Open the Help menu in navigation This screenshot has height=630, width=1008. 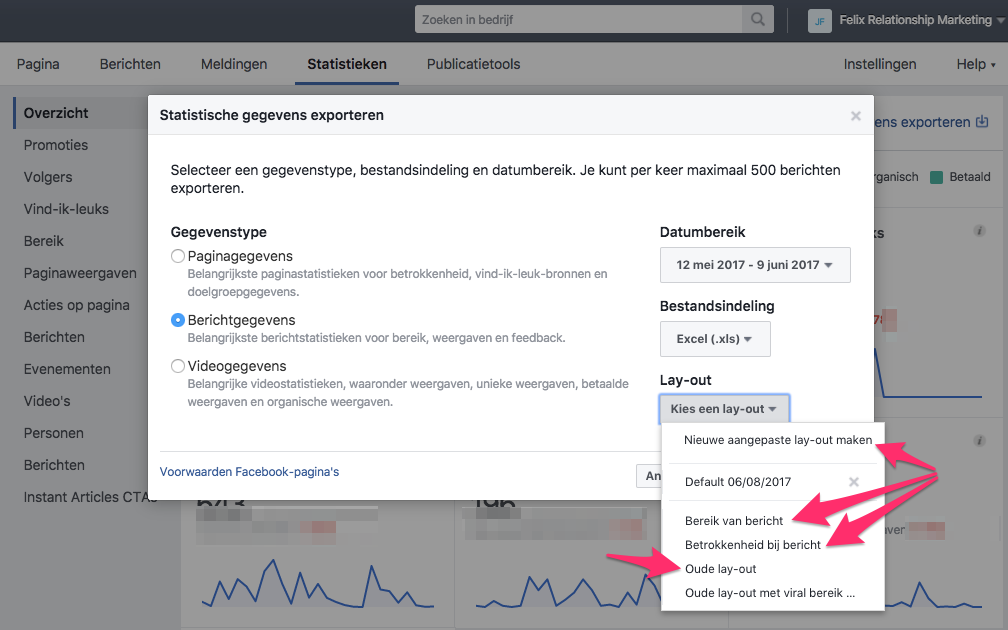pyautogui.click(x=975, y=64)
